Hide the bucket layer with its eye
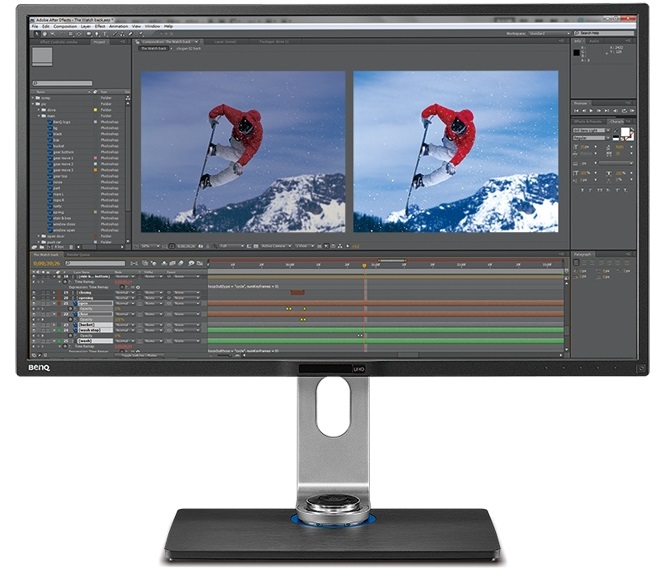 tap(34, 325)
